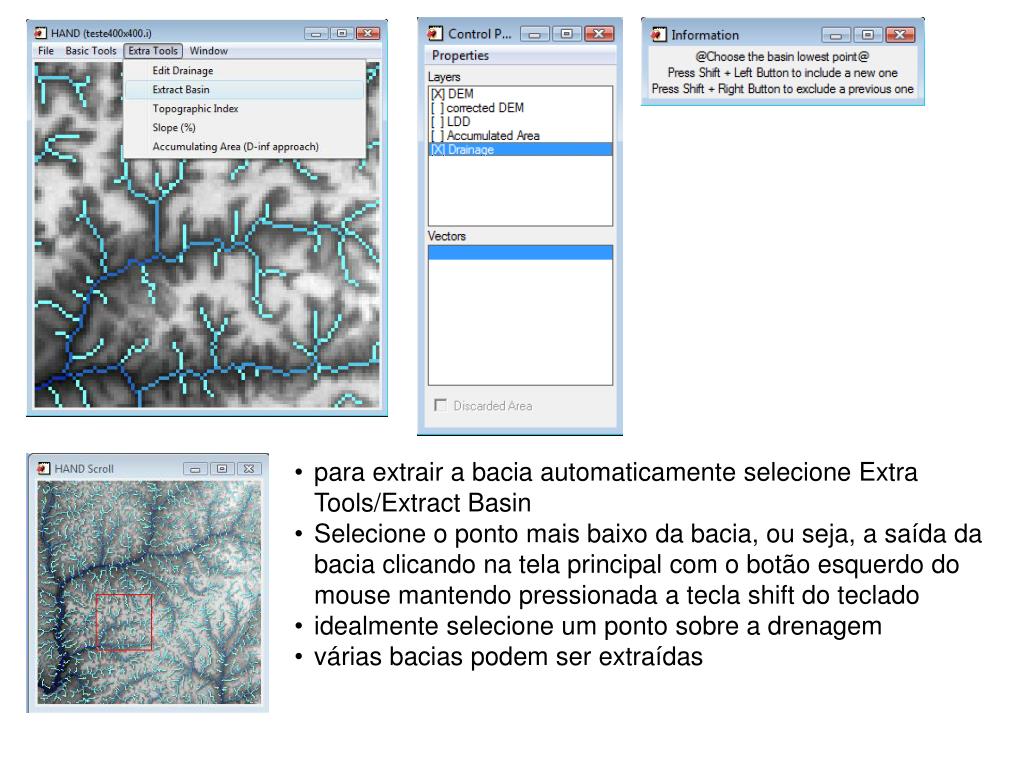Enable the LDD layer

(x=438, y=121)
